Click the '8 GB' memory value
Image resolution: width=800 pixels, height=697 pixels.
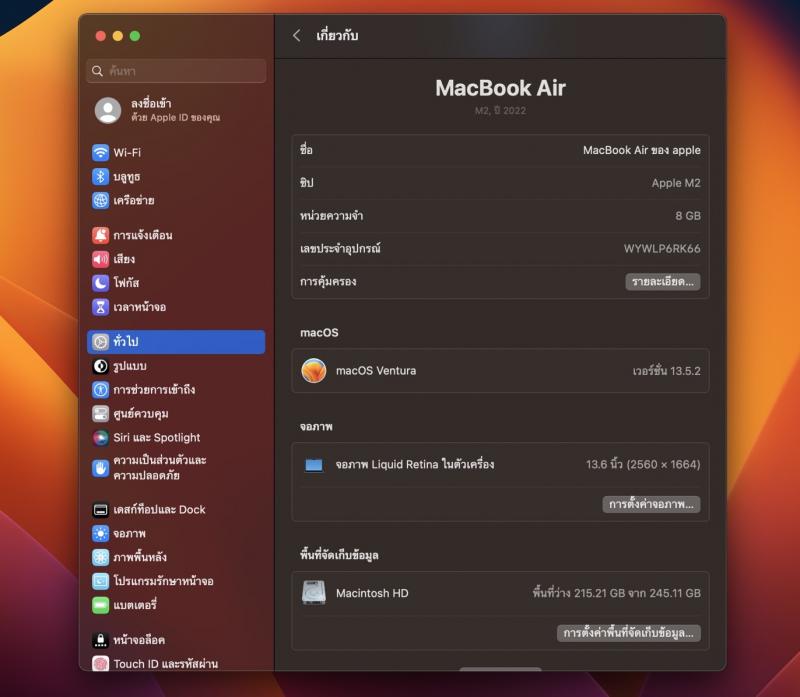point(688,216)
